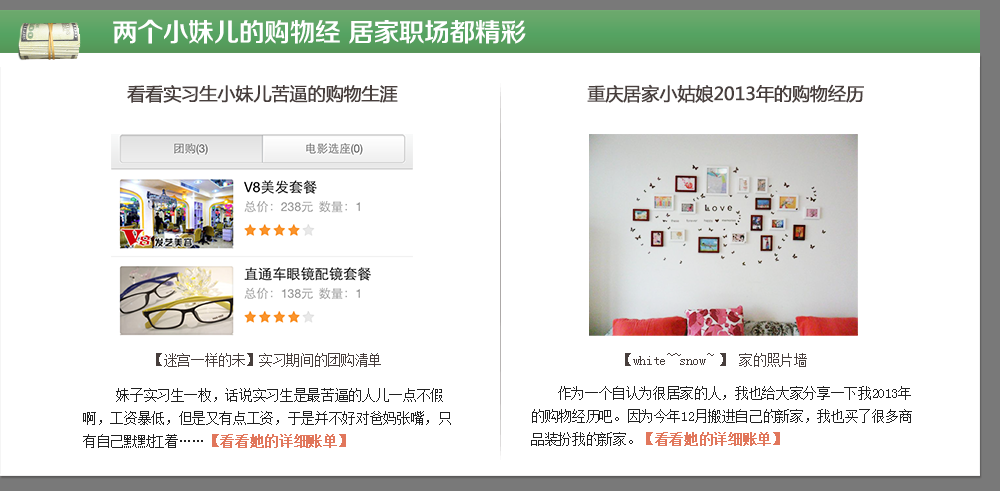Click the green banner title 两个小妹儿的购物经
1000x491 pixels.
[226, 31]
